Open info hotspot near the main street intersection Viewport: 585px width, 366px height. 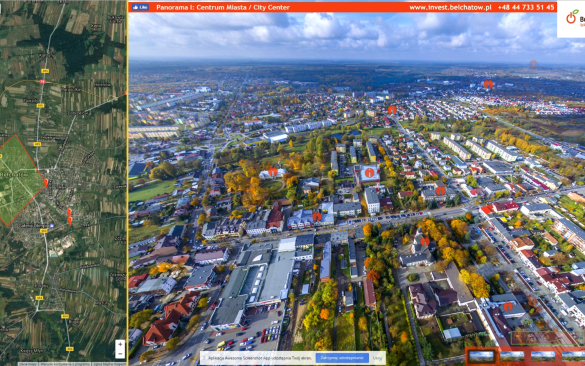click(440, 191)
